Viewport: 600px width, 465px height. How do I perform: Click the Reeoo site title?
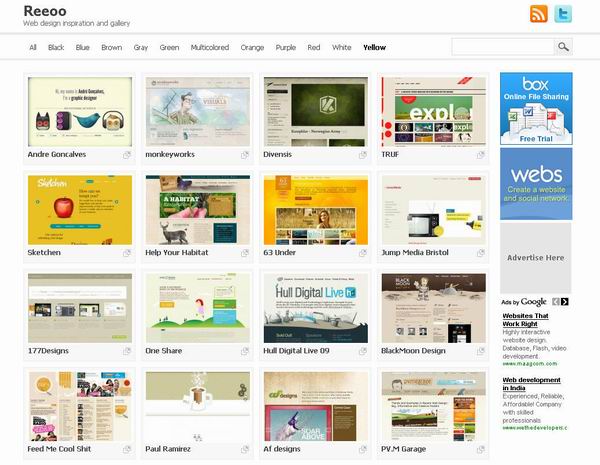tap(44, 10)
